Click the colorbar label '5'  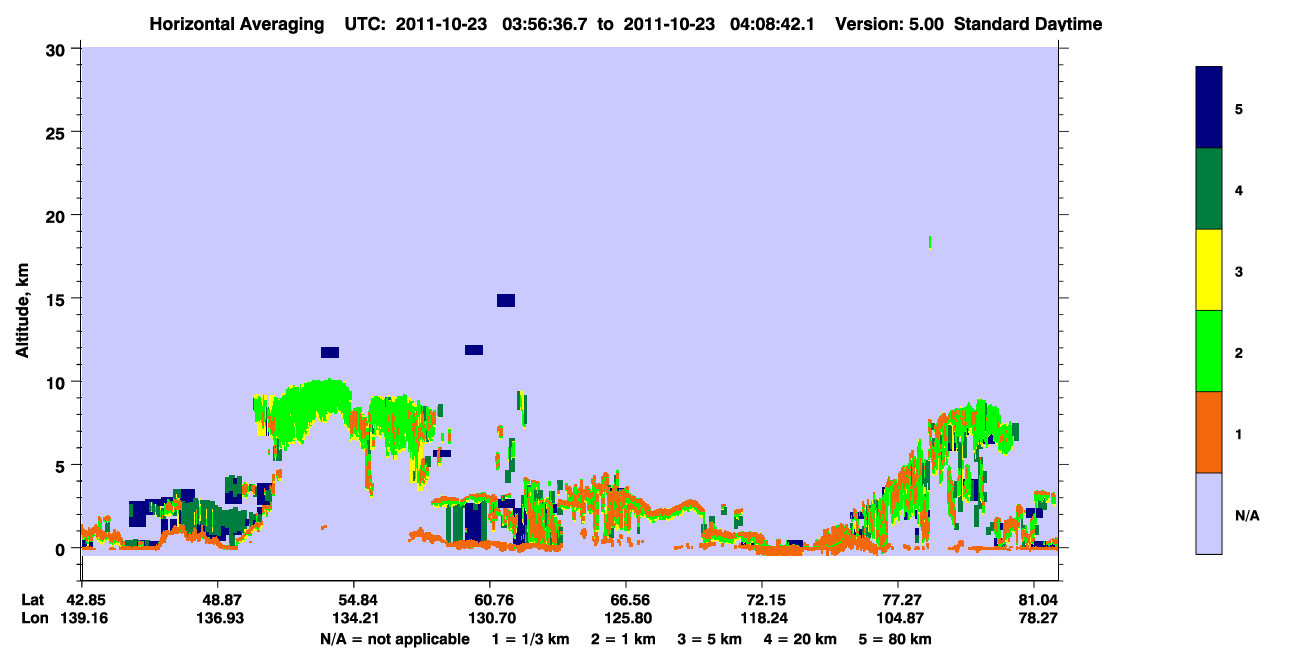tap(1239, 108)
